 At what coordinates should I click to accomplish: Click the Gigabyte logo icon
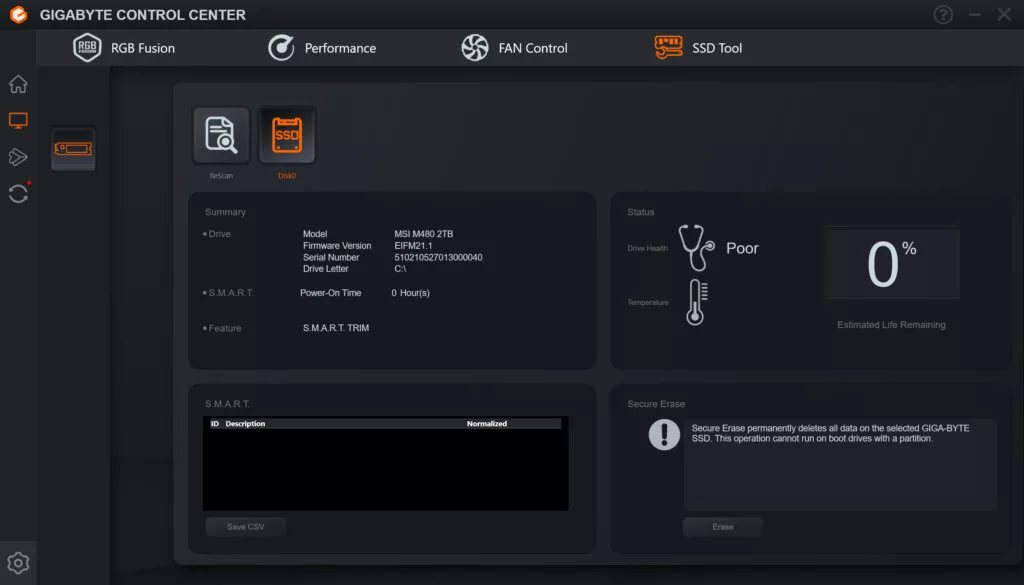click(x=18, y=14)
